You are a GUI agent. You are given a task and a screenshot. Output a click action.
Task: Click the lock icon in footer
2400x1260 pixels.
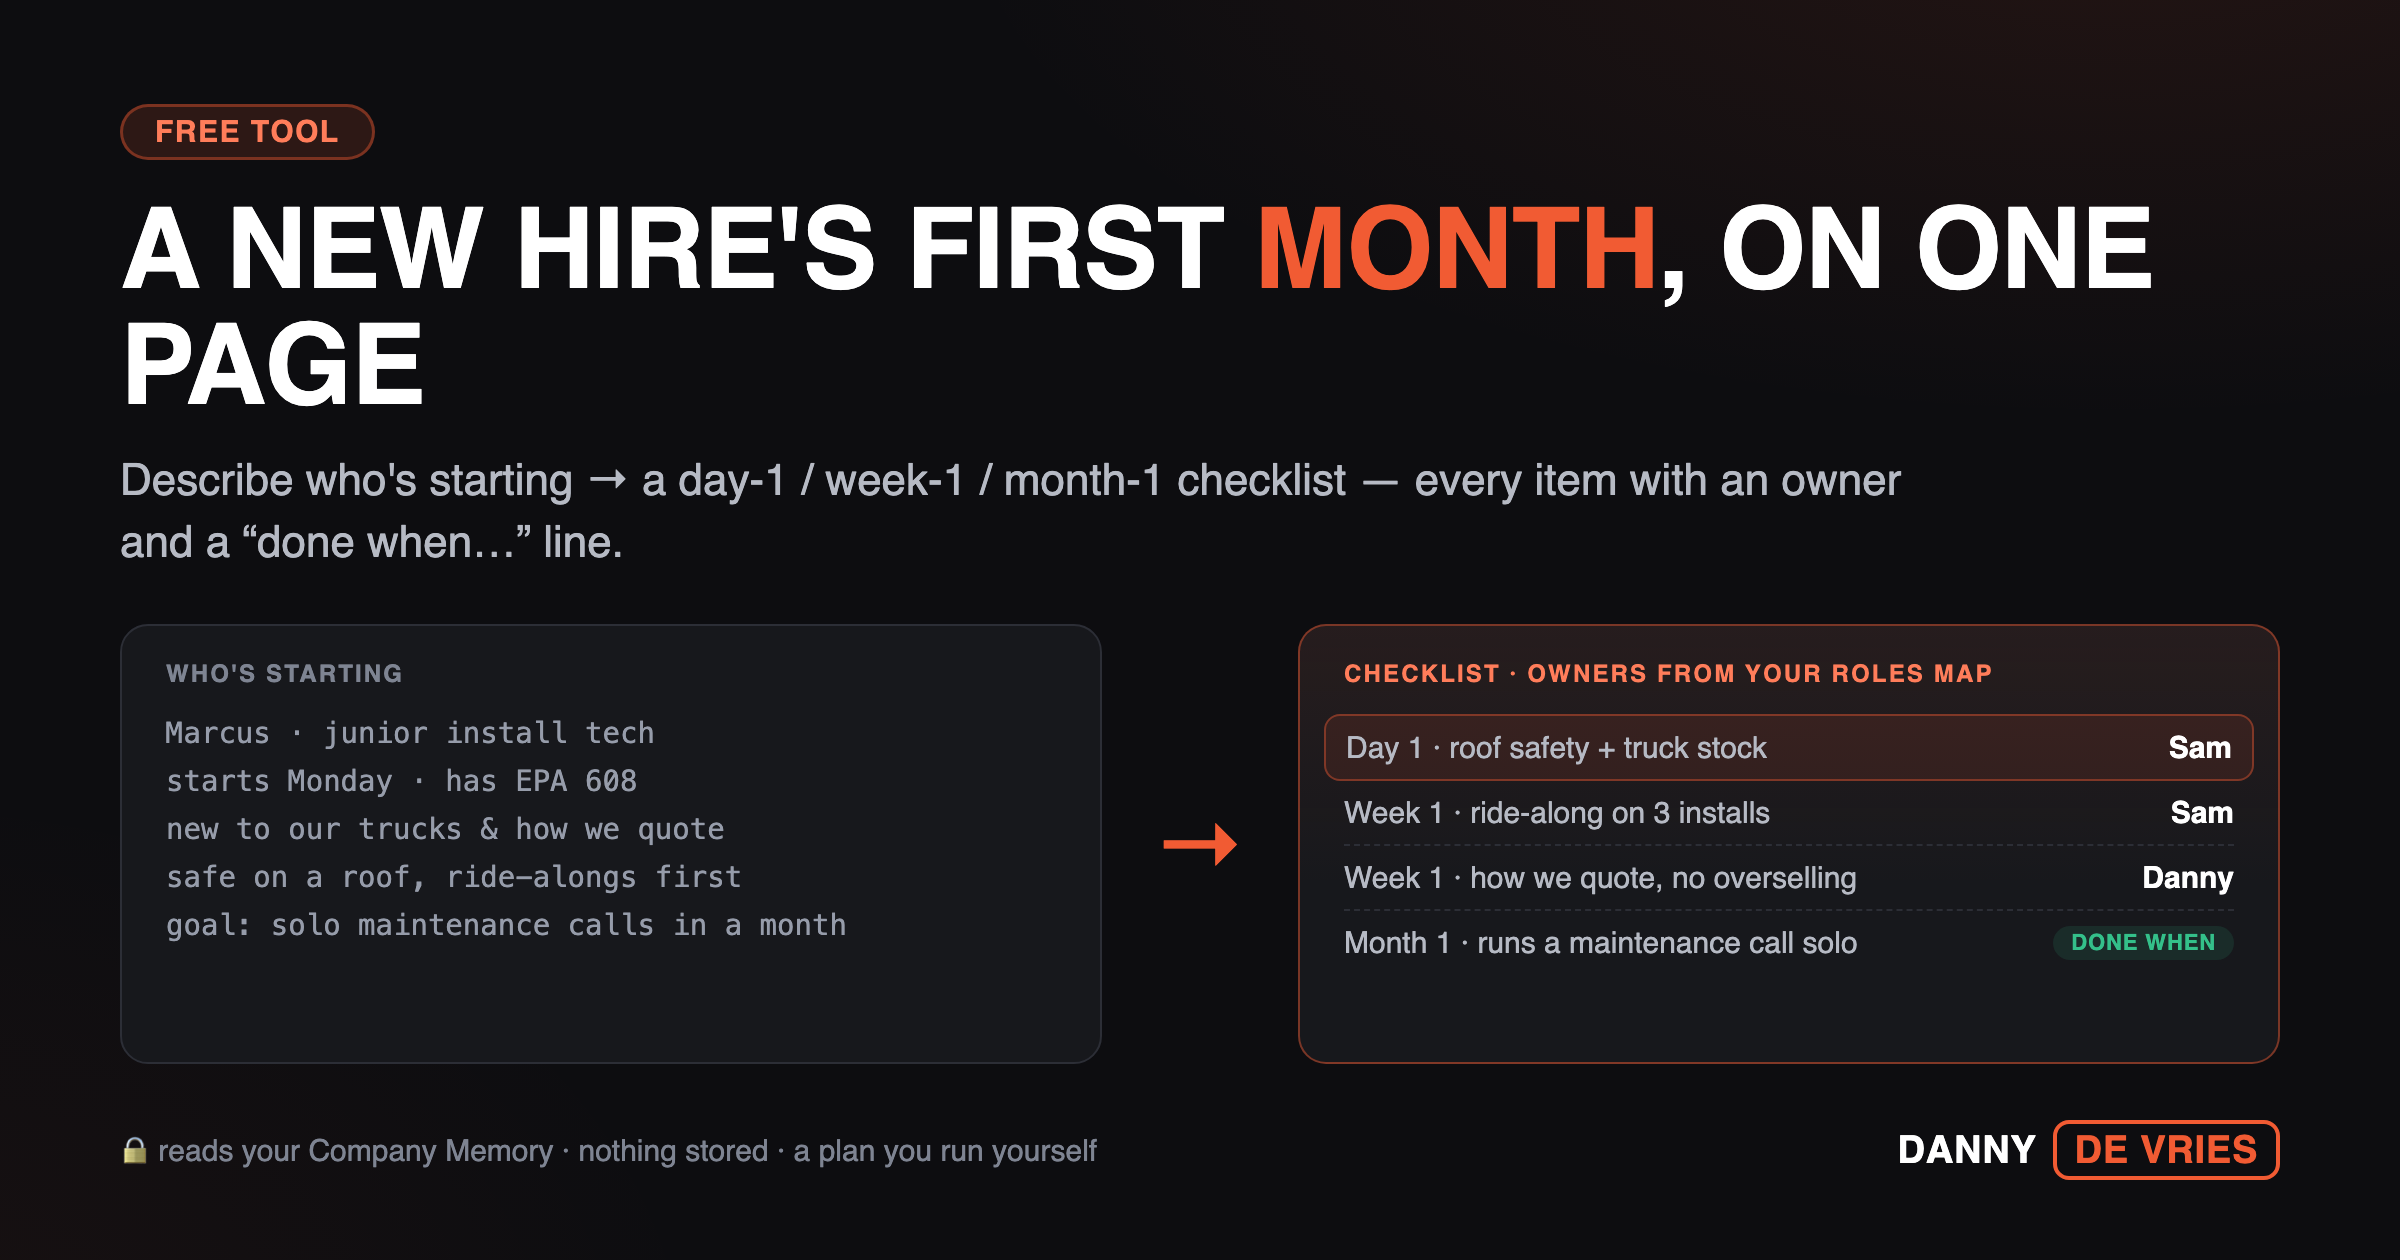[x=135, y=1150]
